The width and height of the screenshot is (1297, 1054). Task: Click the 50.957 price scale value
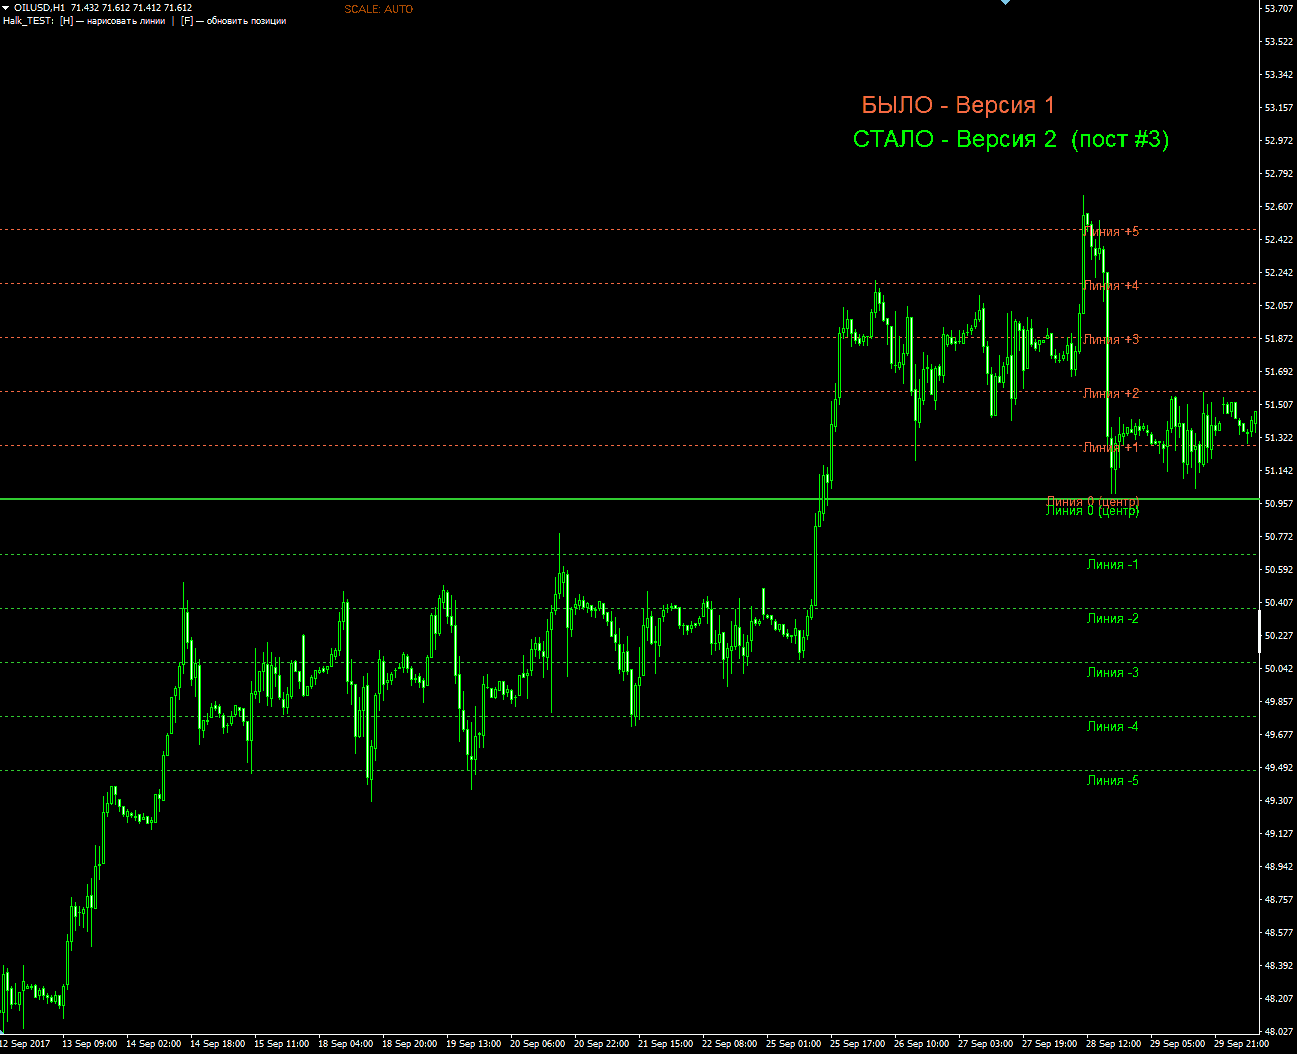[x=1278, y=503]
